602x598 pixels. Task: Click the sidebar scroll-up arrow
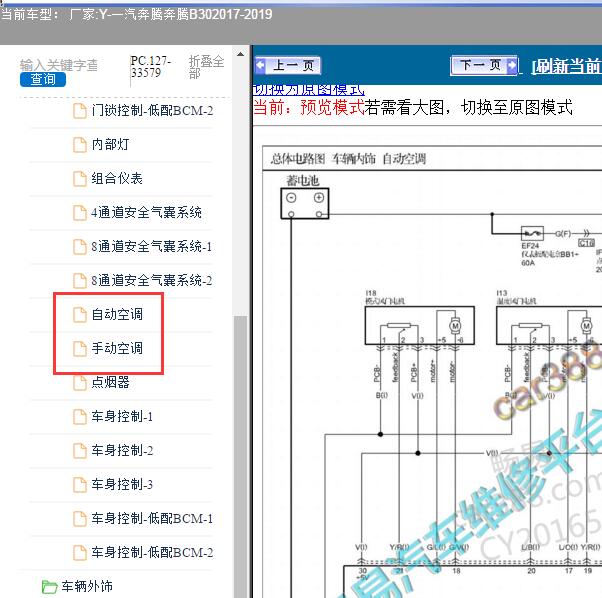coord(240,54)
